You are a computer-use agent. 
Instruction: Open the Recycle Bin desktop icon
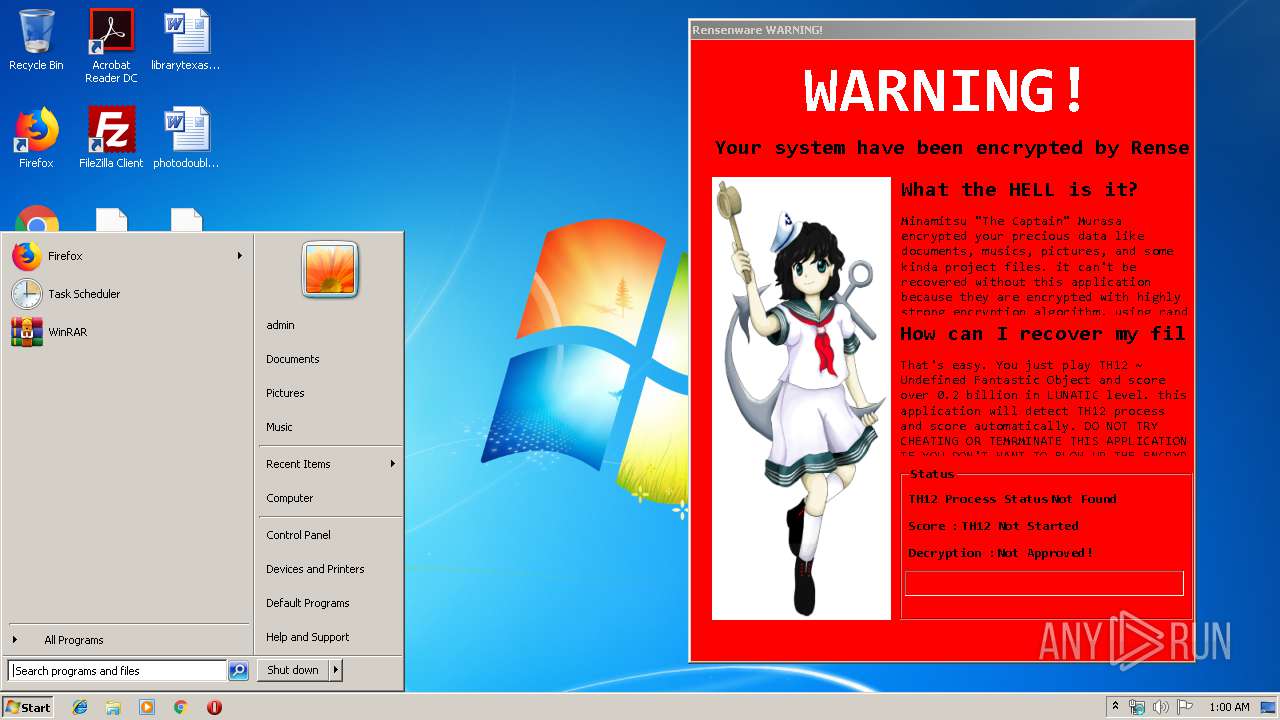pos(36,40)
